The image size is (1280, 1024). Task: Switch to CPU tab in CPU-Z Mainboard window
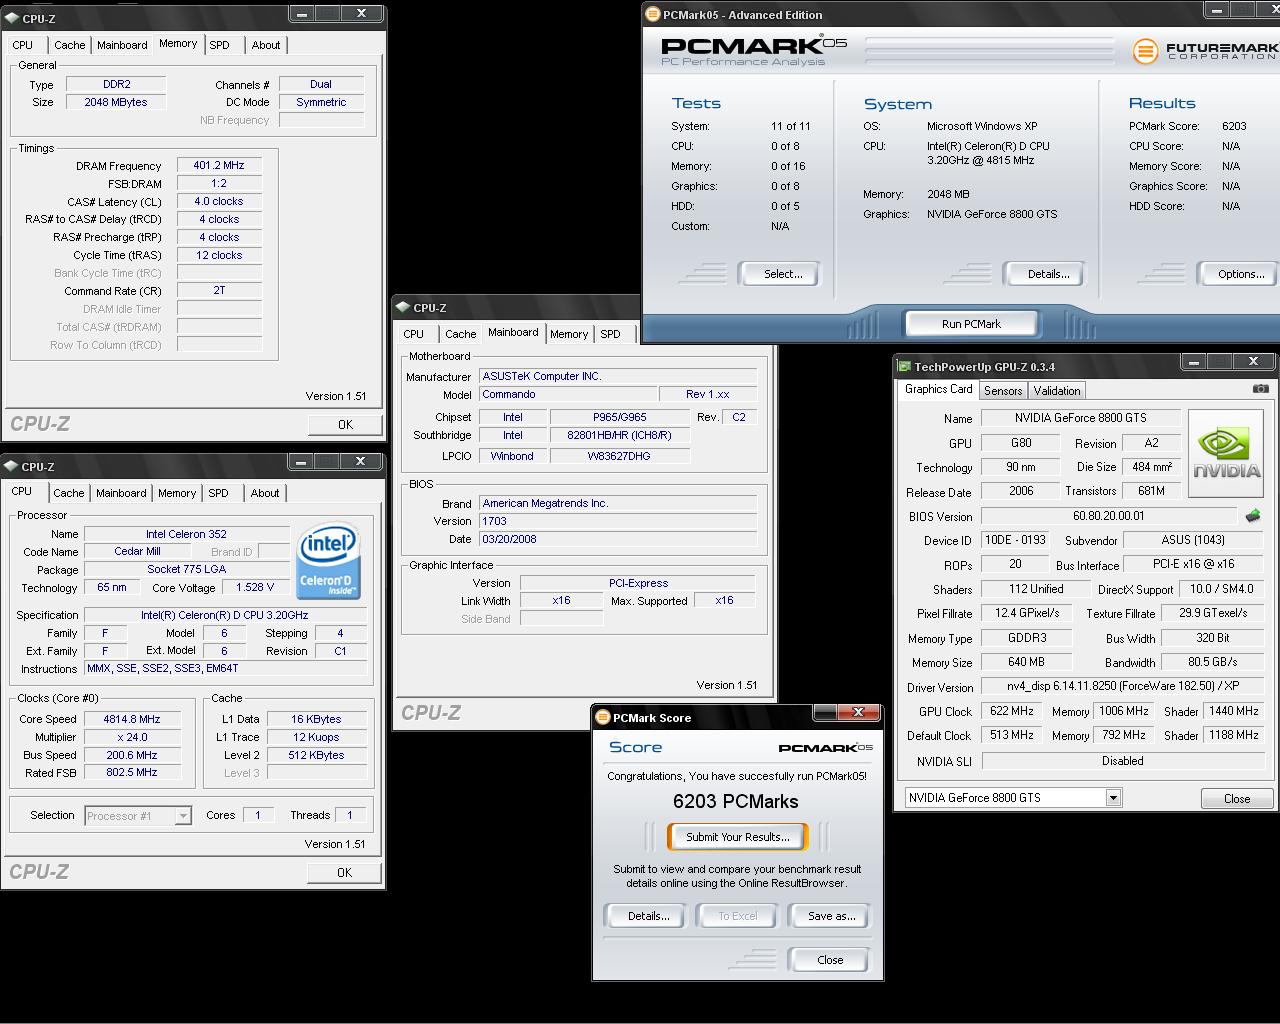(414, 334)
